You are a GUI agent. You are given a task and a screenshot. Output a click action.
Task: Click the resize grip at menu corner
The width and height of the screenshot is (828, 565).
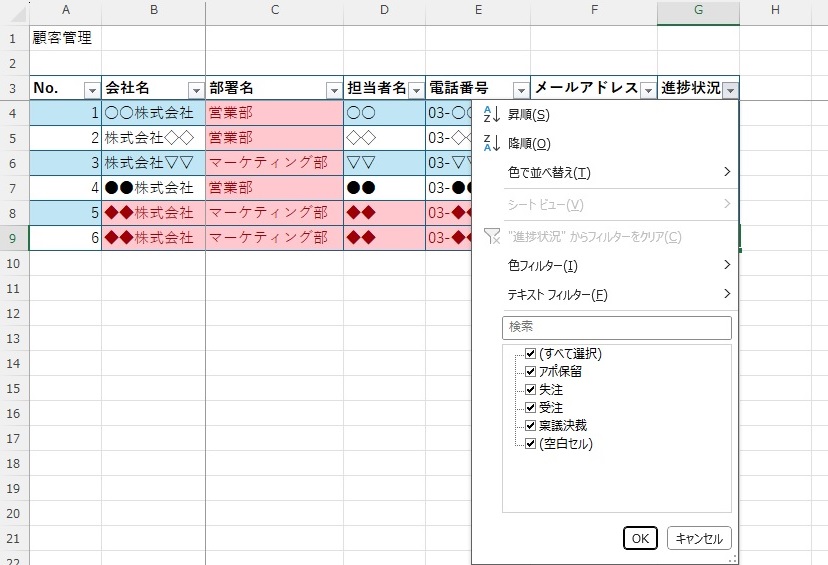tap(732, 558)
